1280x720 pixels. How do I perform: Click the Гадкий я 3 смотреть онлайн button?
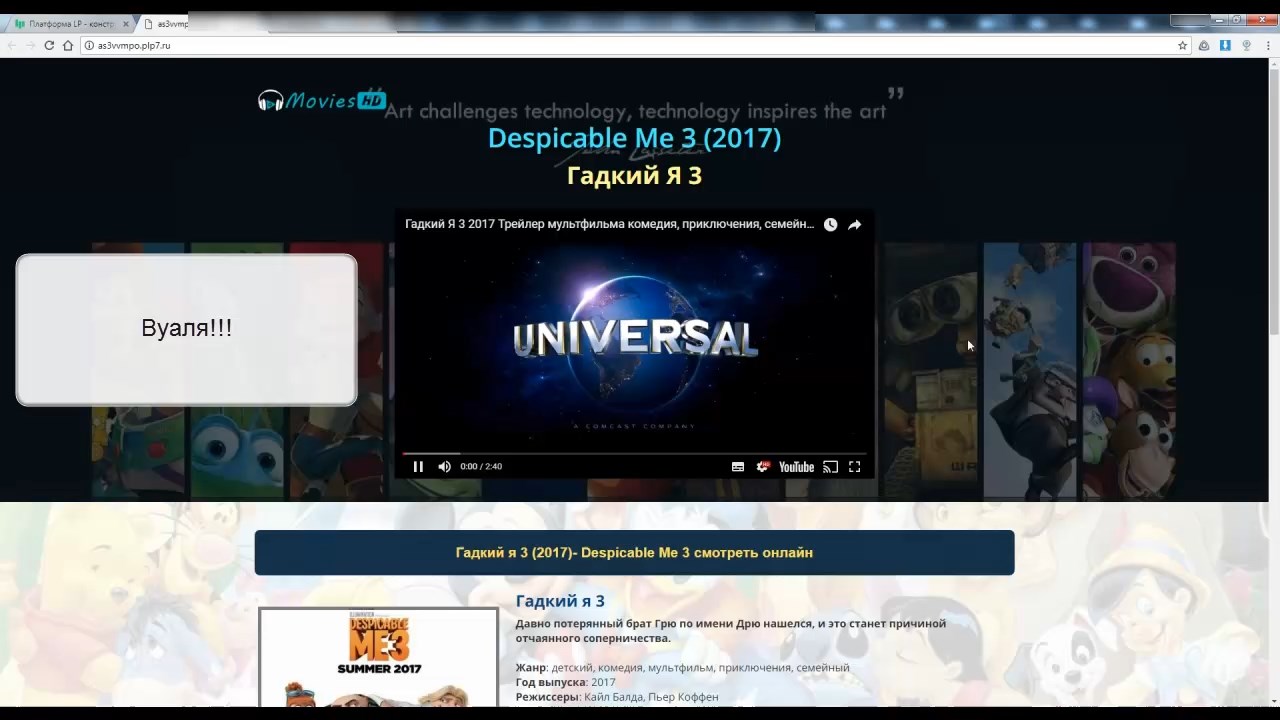point(634,553)
